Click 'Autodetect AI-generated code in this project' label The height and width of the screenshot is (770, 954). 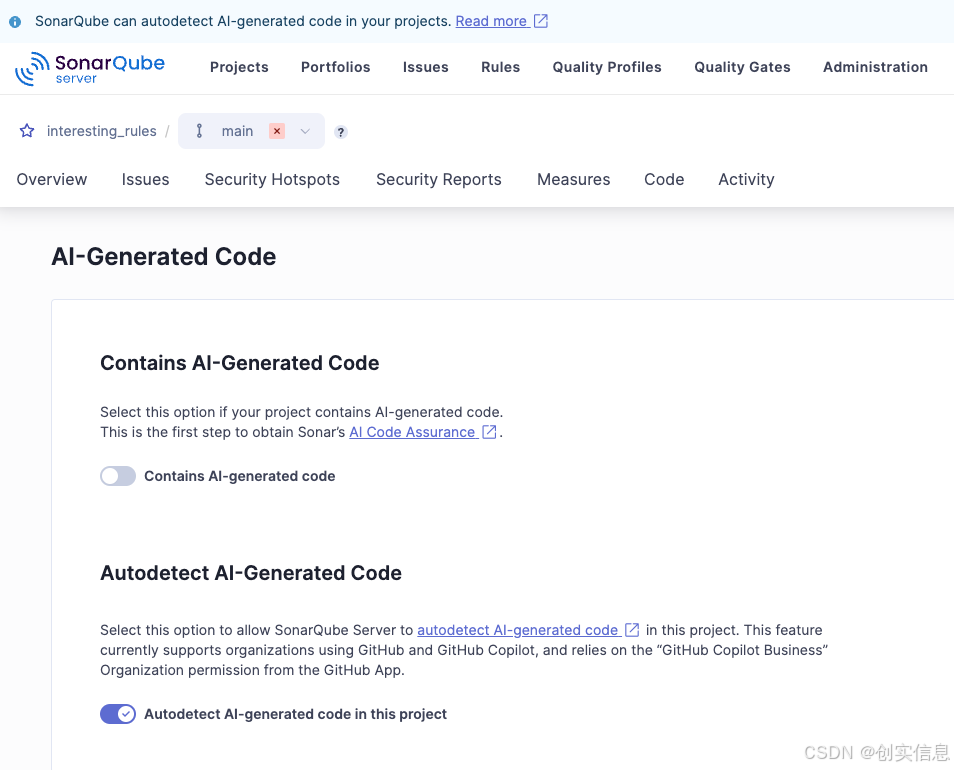(296, 713)
